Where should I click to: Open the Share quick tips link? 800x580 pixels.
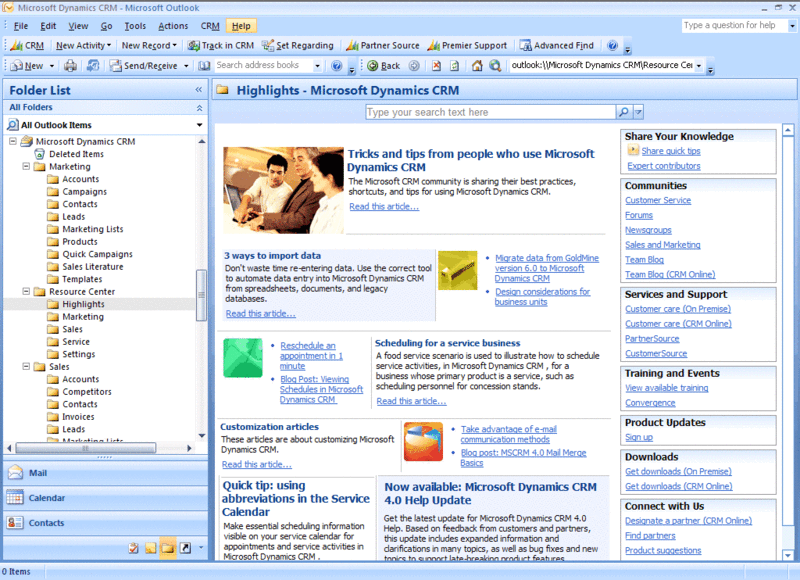(670, 151)
